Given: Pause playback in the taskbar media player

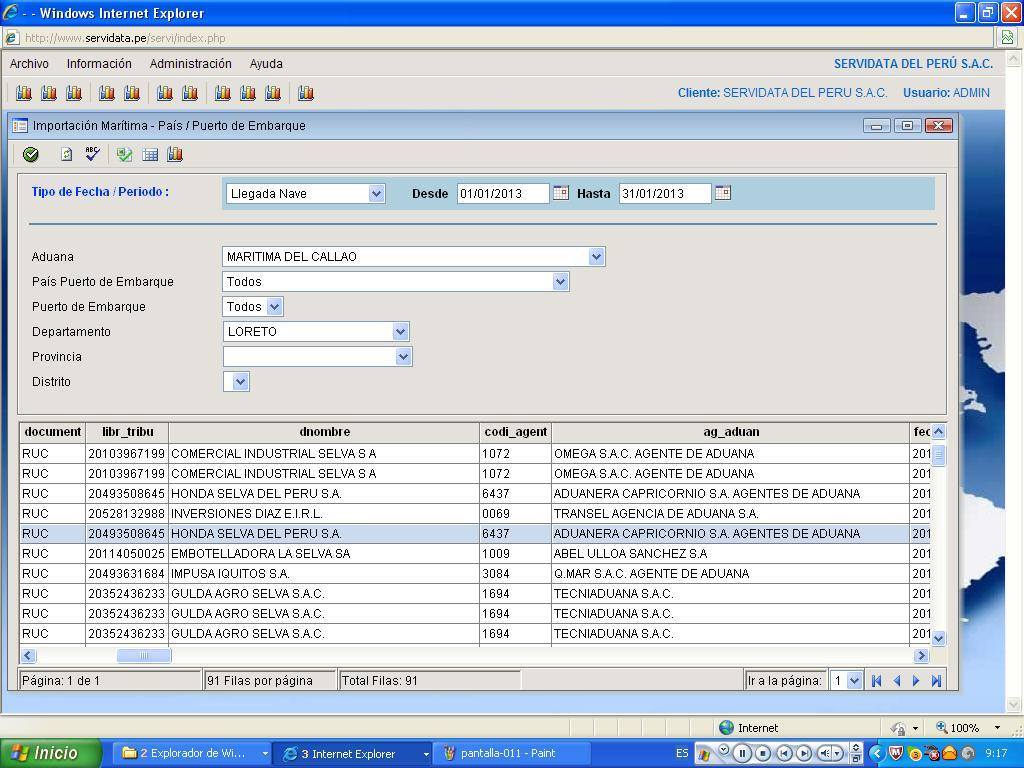Looking at the screenshot, I should [742, 753].
